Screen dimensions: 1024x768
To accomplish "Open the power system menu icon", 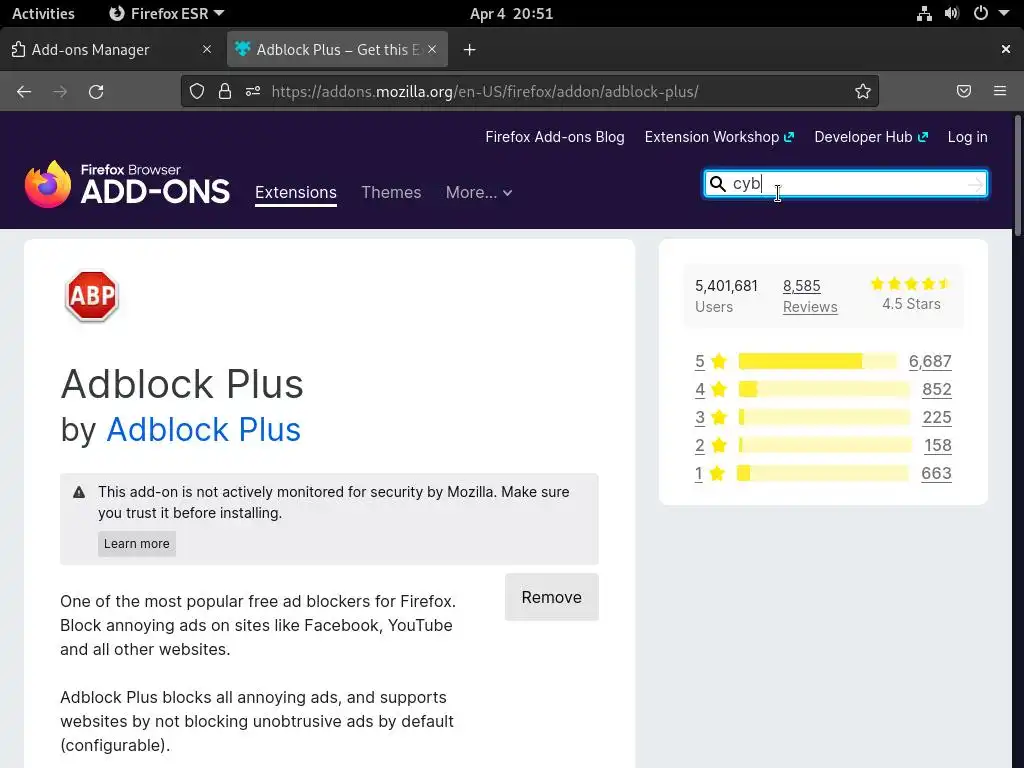I will click(x=980, y=14).
